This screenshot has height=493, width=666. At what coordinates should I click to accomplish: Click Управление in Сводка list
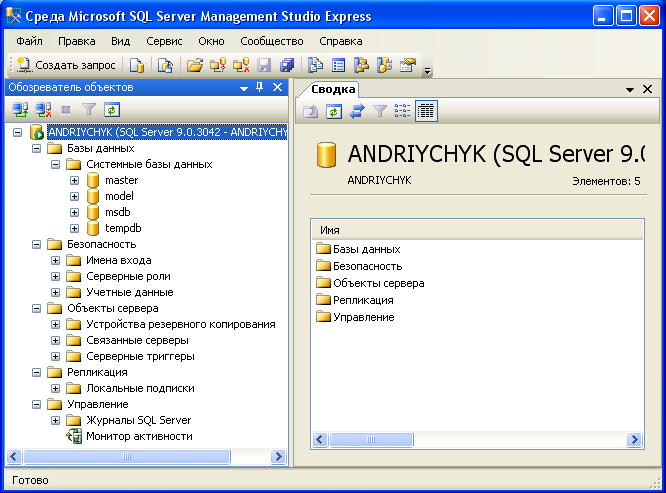[364, 317]
